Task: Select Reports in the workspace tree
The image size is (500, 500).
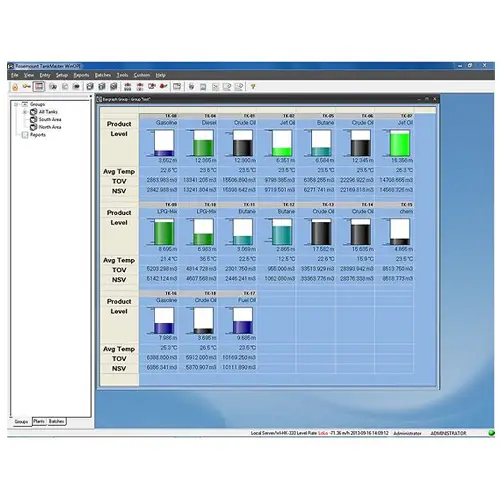Action: point(38,135)
